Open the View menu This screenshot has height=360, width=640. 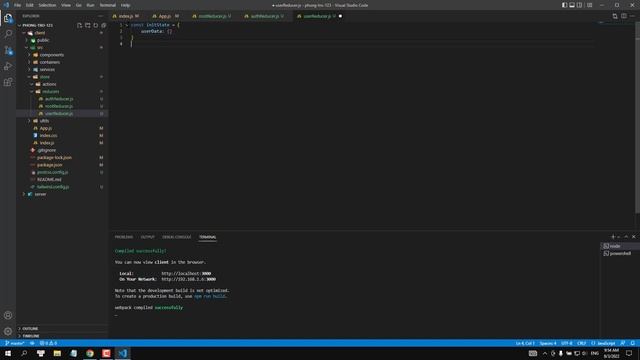(66, 5)
